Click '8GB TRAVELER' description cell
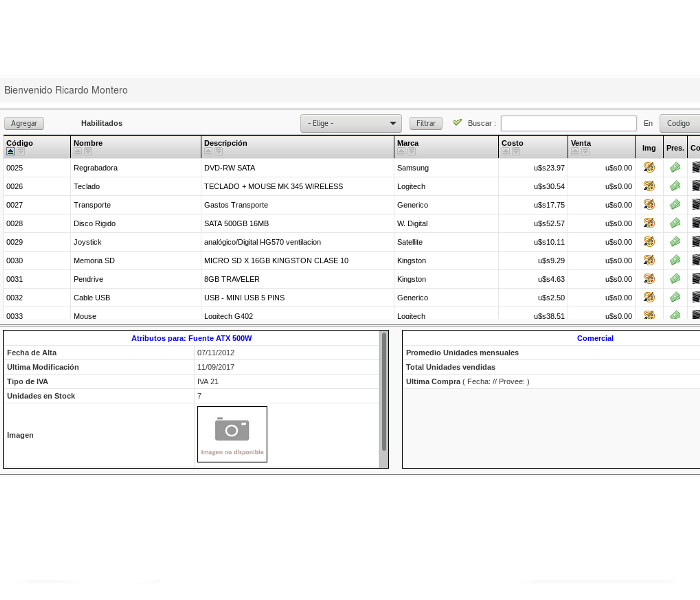The width and height of the screenshot is (700, 600). (x=232, y=279)
